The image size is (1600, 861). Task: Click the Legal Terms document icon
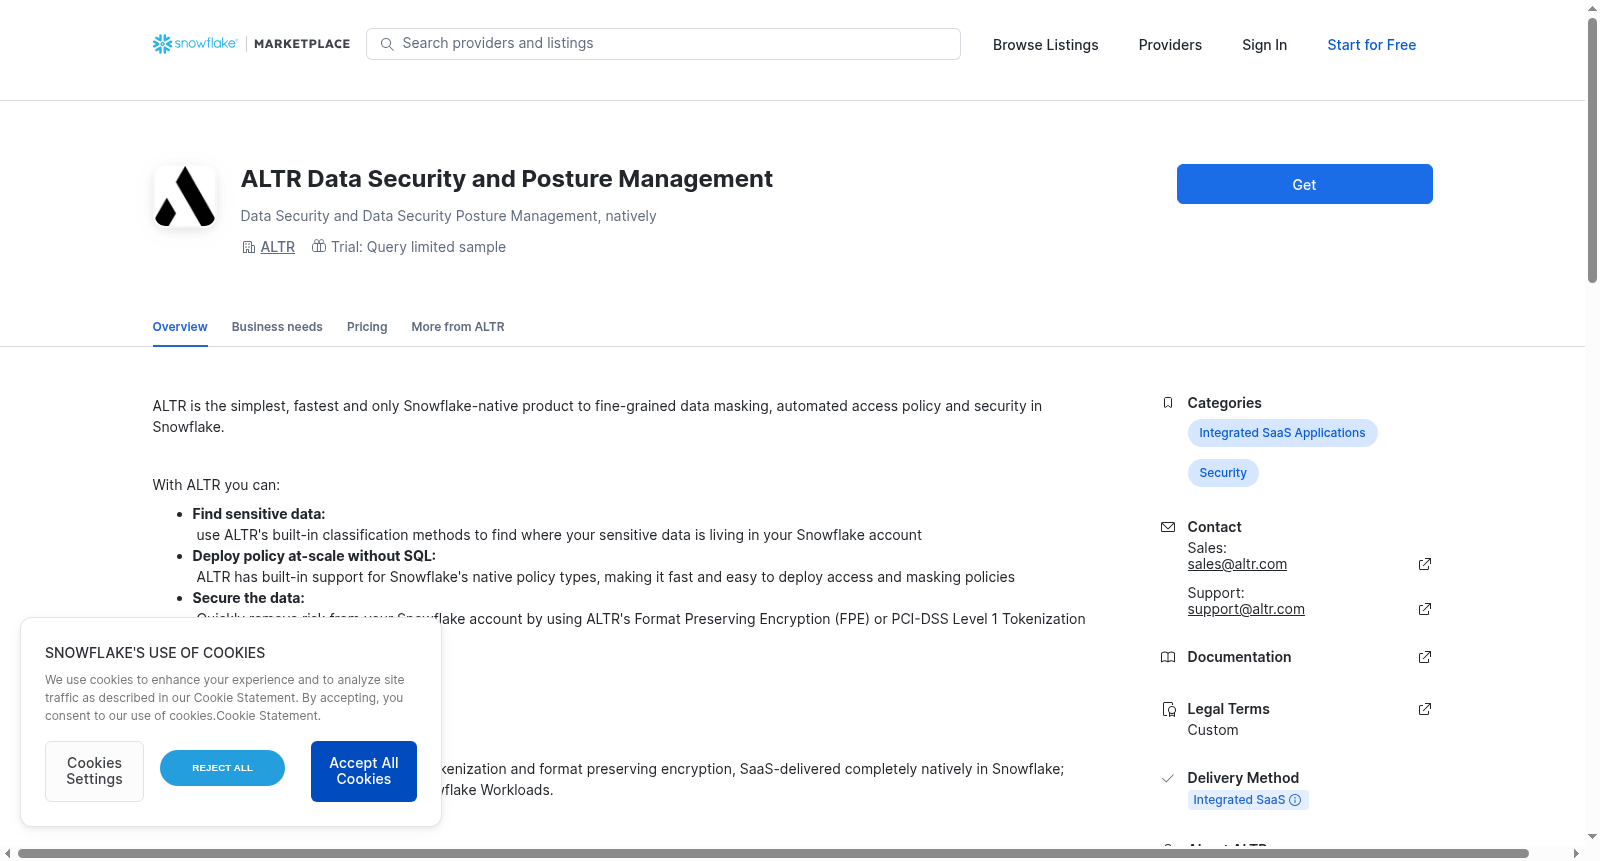click(x=1168, y=709)
